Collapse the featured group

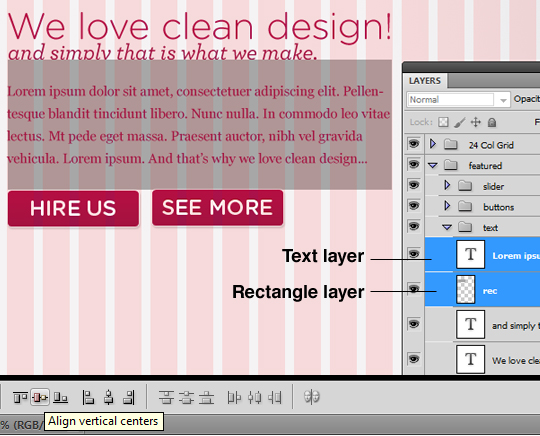(433, 166)
